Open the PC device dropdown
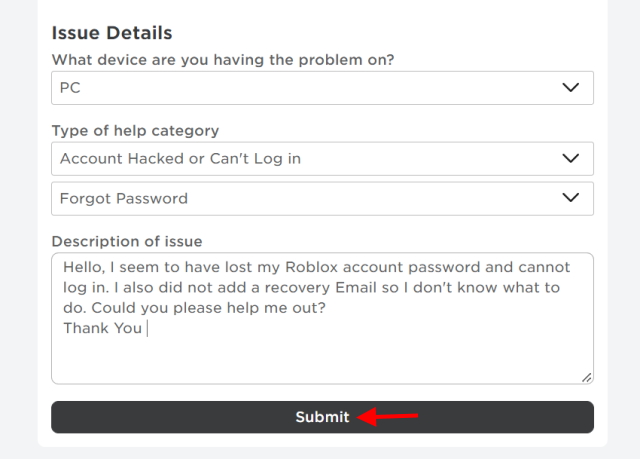 click(x=300, y=88)
